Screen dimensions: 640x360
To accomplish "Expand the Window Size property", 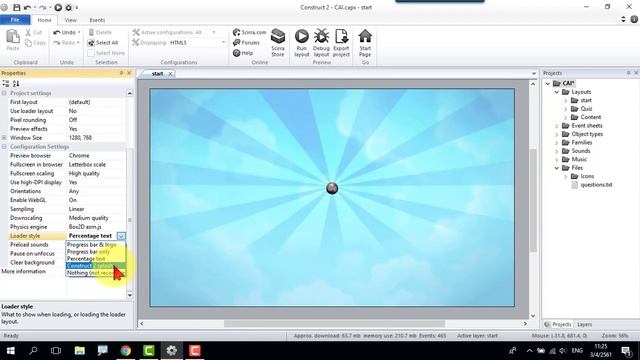I will pos(4,138).
